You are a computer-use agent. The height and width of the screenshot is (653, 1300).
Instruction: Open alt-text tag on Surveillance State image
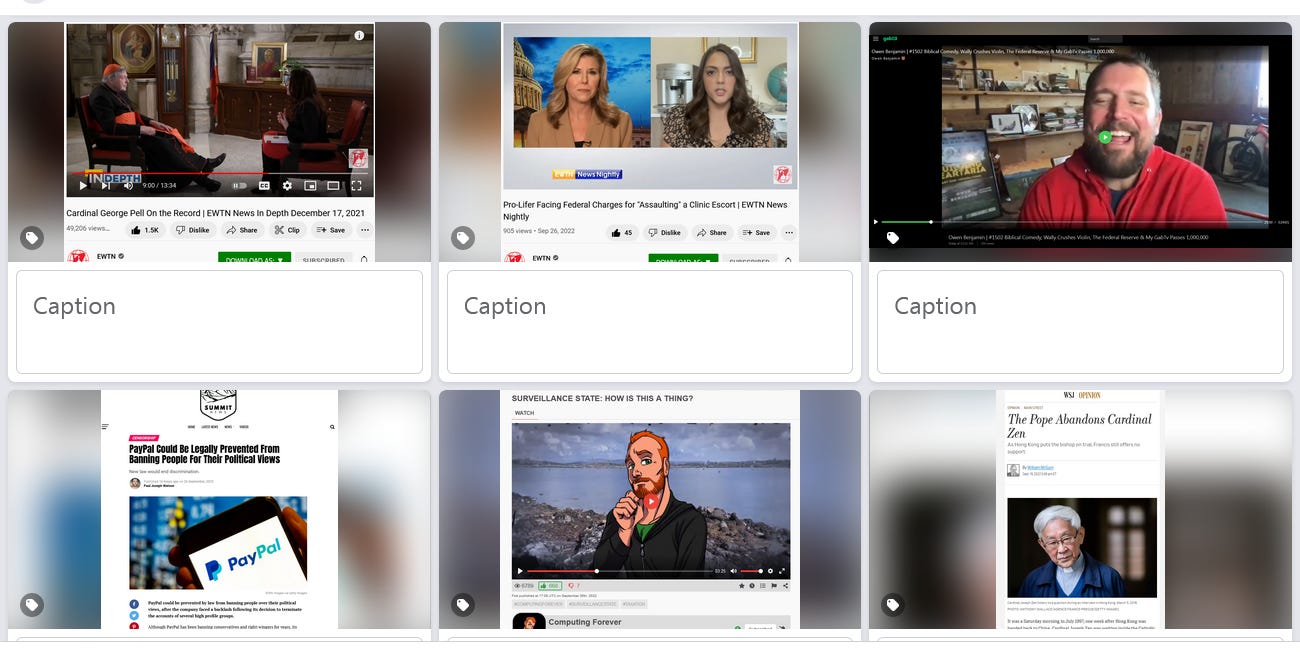[x=462, y=605]
